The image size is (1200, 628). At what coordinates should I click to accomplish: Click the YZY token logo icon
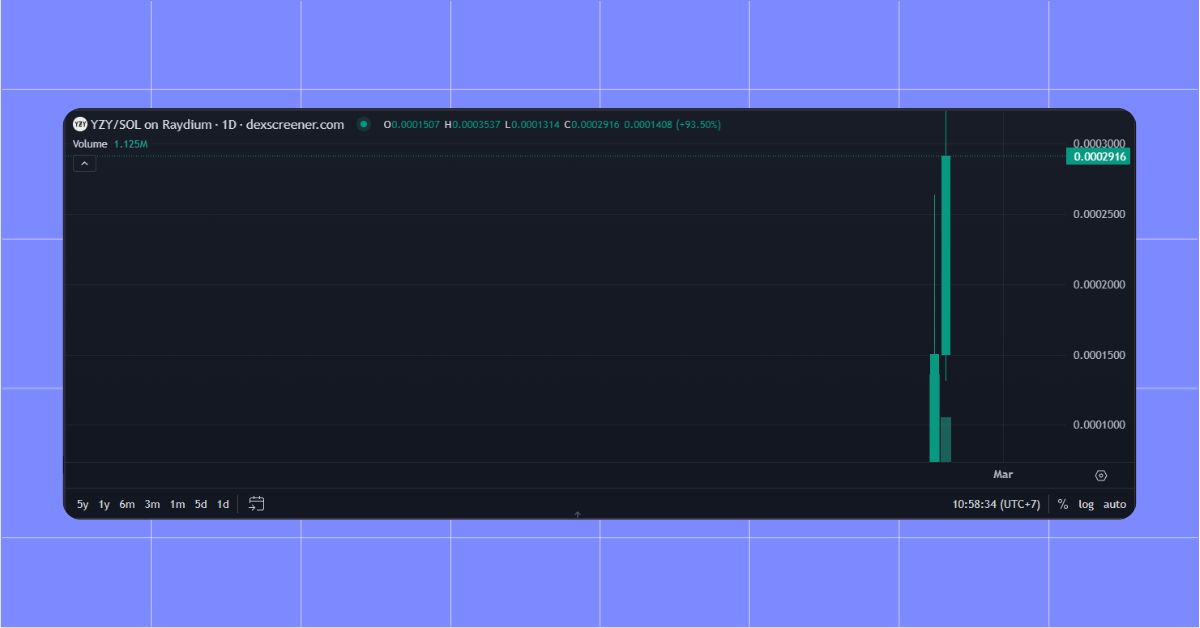point(80,125)
